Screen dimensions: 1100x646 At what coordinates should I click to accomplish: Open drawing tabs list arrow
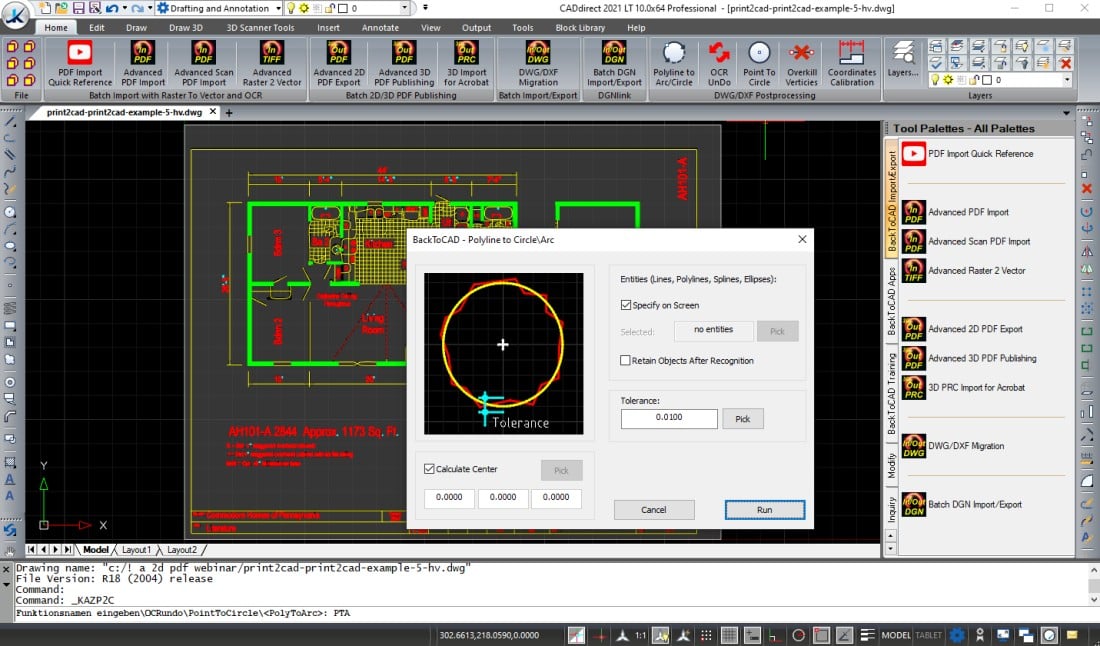tap(1066, 112)
